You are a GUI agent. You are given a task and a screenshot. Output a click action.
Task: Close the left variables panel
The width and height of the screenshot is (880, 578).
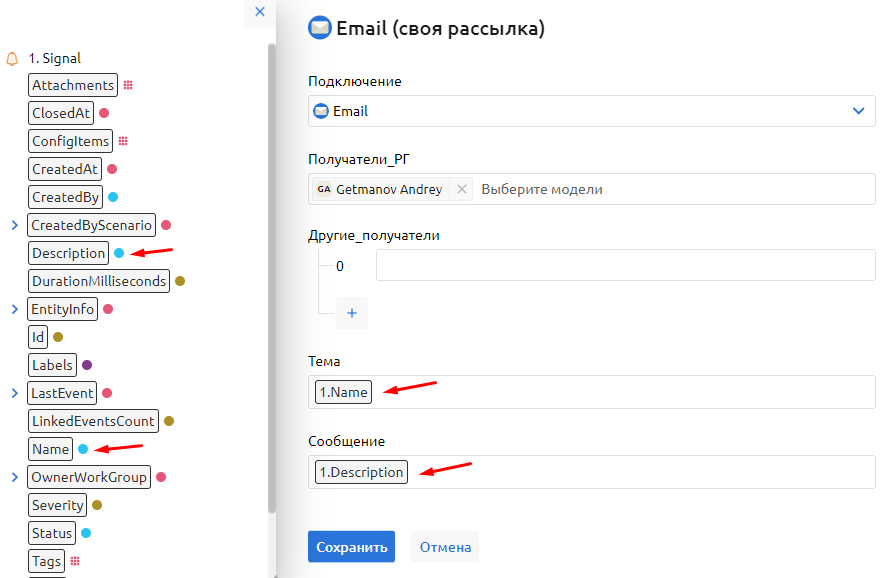coord(260,12)
